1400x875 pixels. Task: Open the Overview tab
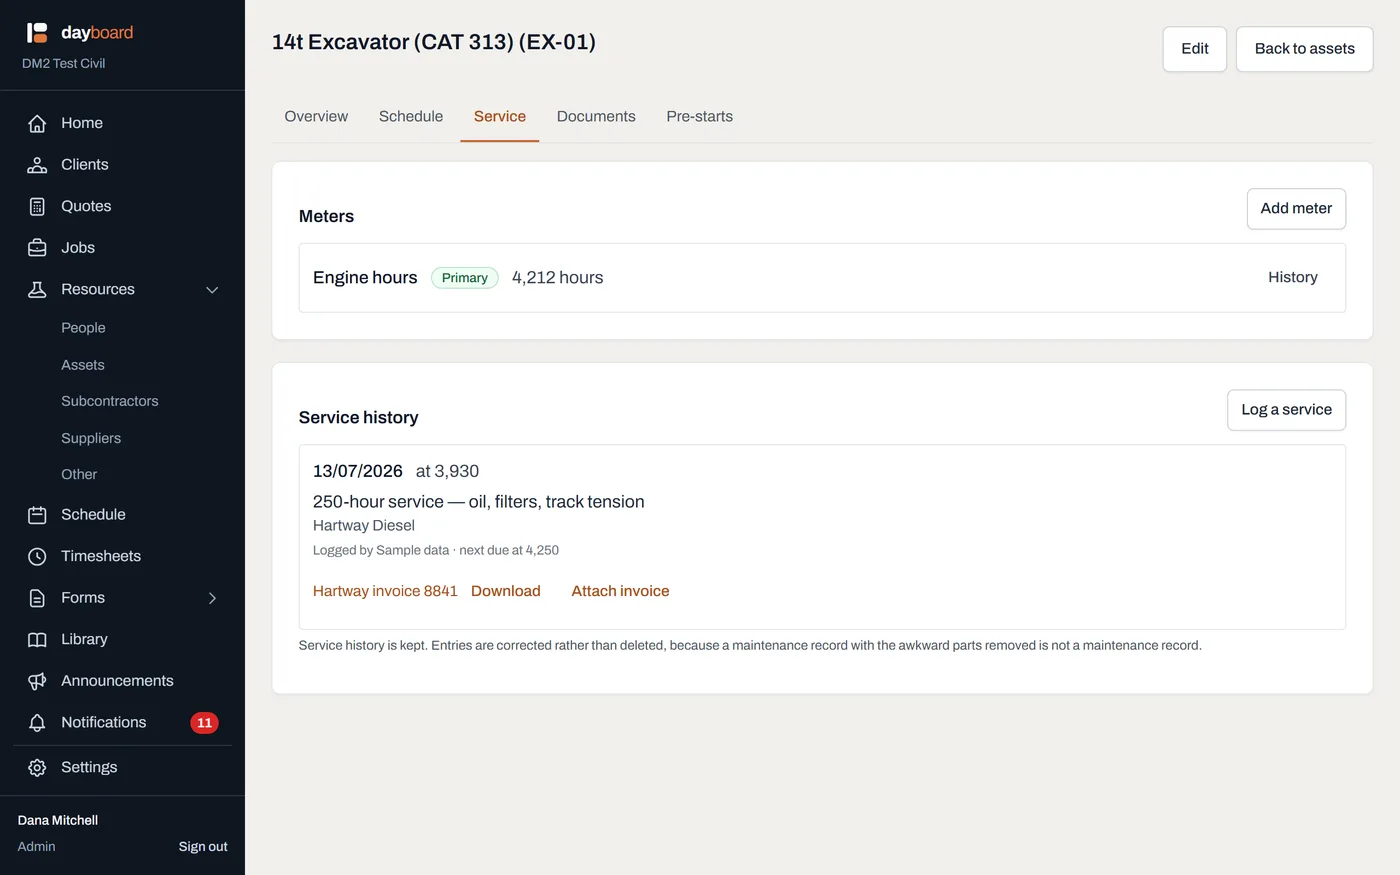coord(316,117)
